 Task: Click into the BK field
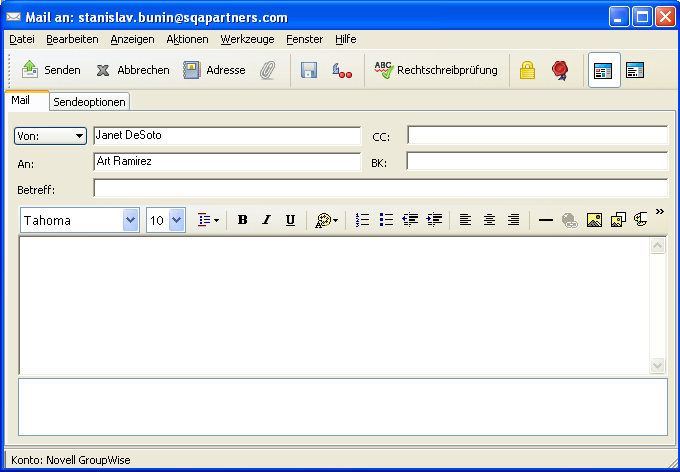[537, 161]
